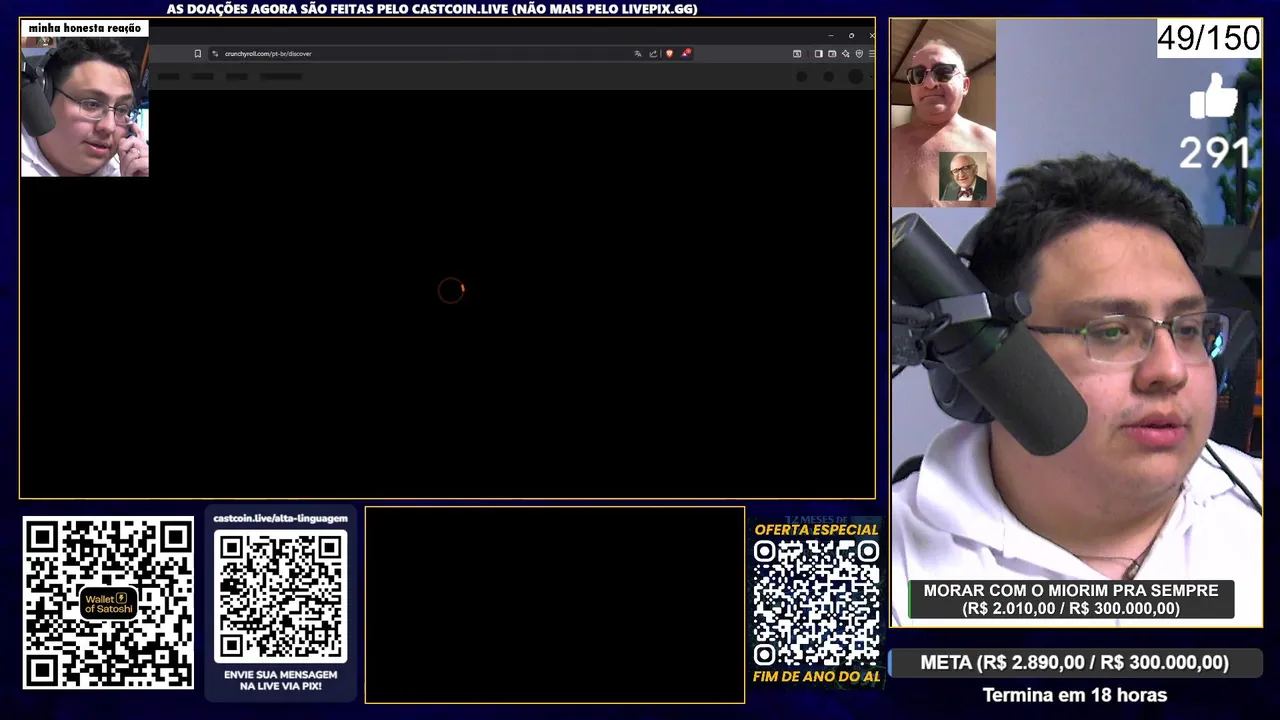This screenshot has width=1280, height=720.
Task: Minimize the browser window
Action: tap(831, 35)
